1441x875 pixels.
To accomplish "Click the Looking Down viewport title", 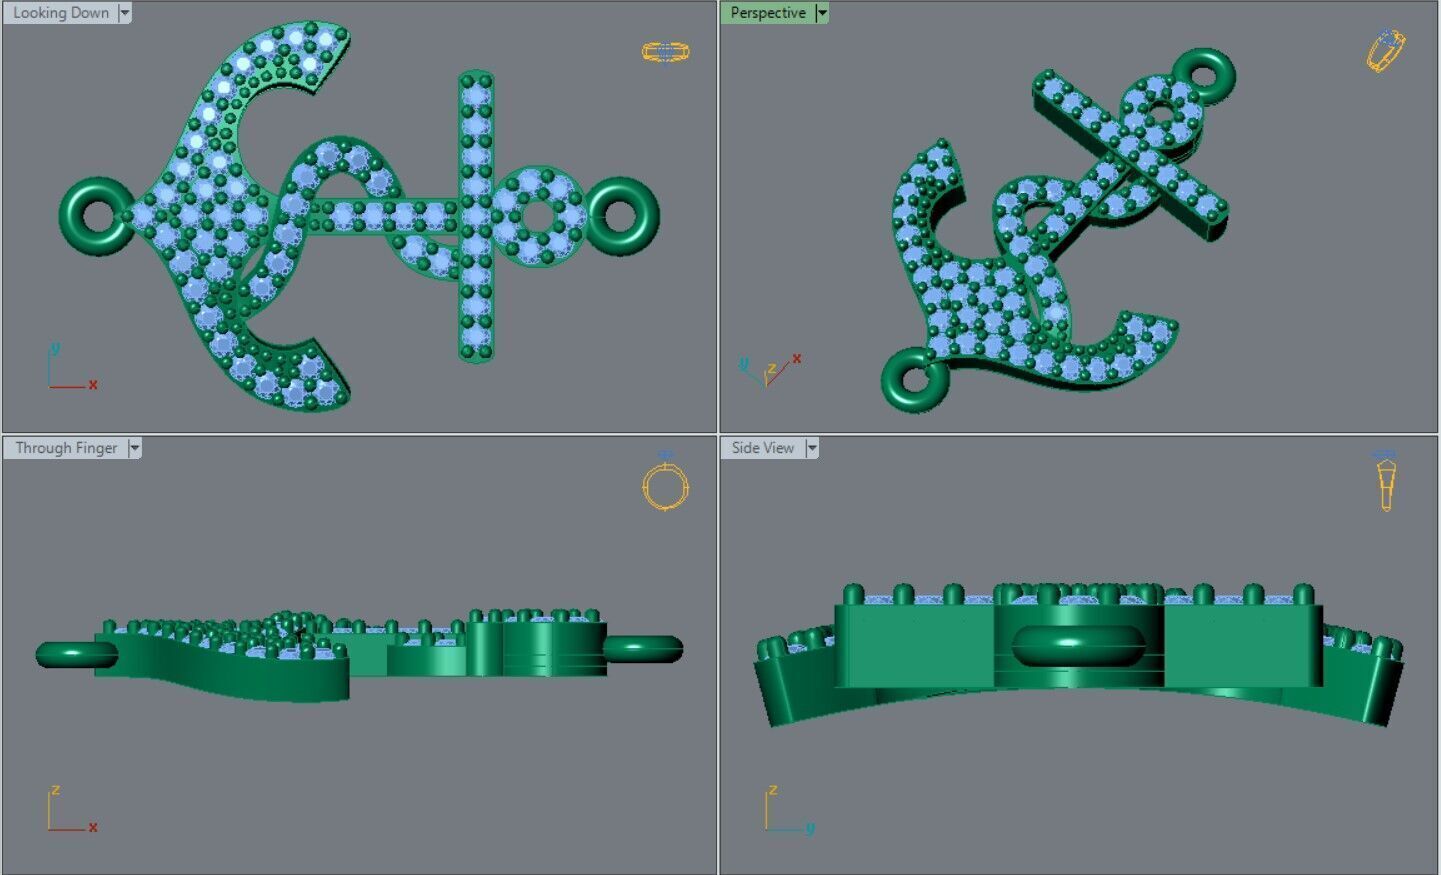I will click(60, 13).
